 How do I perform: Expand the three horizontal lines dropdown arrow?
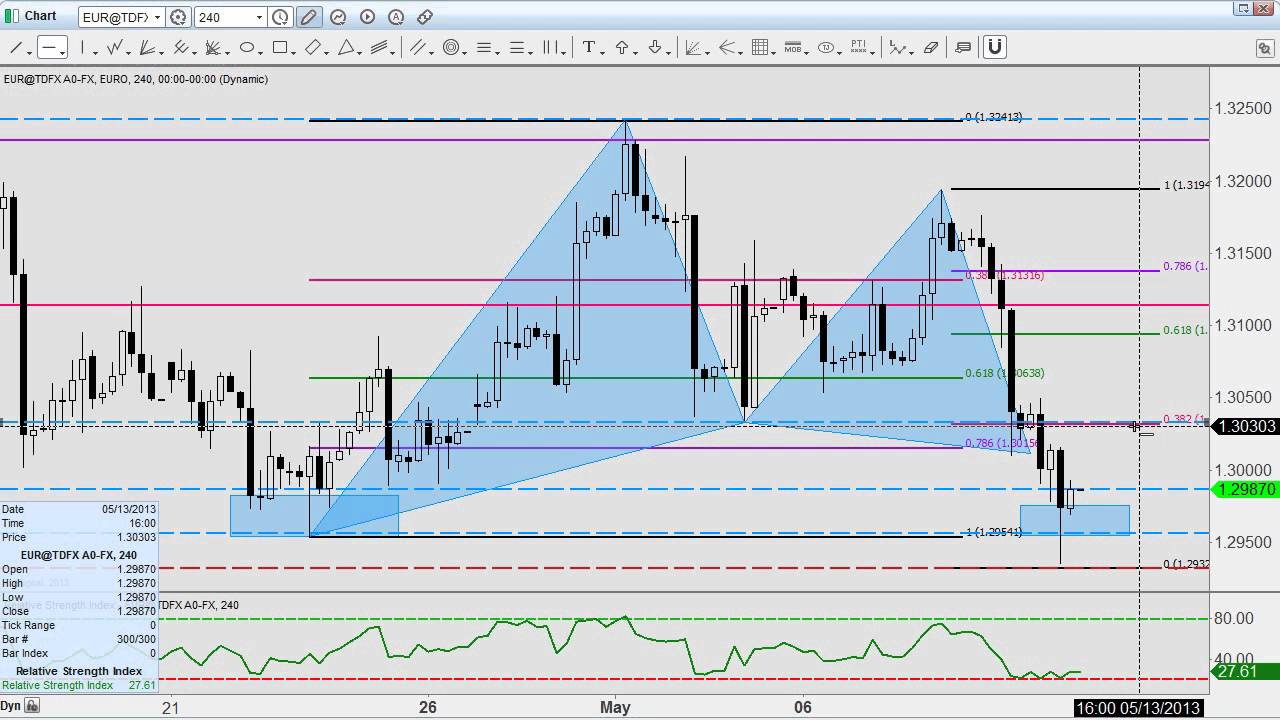(x=497, y=52)
